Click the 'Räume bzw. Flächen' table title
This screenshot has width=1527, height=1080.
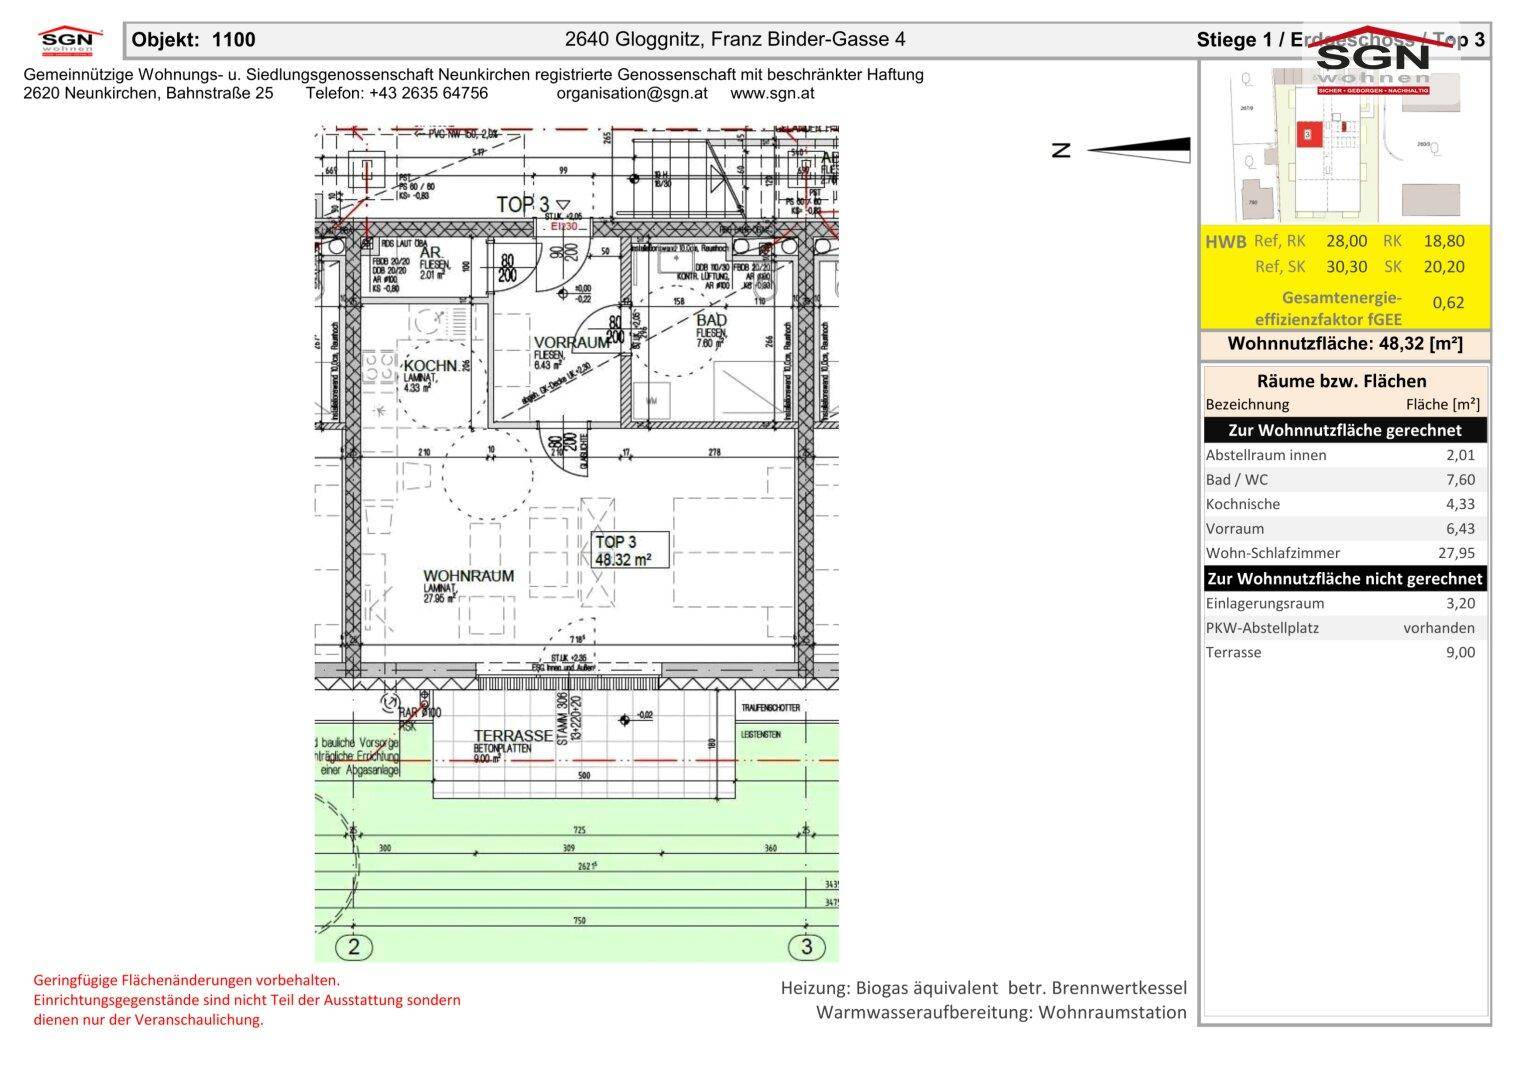coord(1342,381)
